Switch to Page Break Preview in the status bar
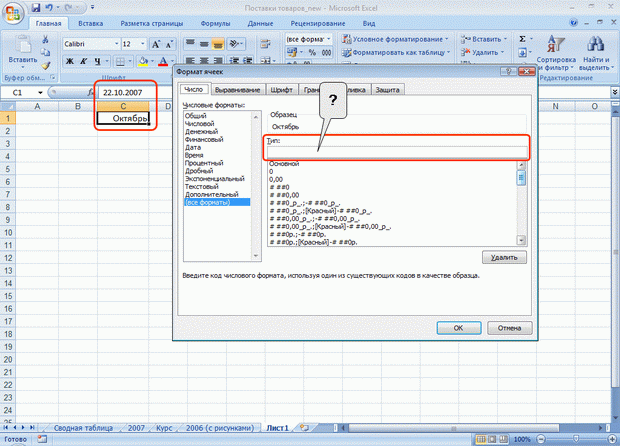This screenshot has height=446, width=620. (x=503, y=439)
